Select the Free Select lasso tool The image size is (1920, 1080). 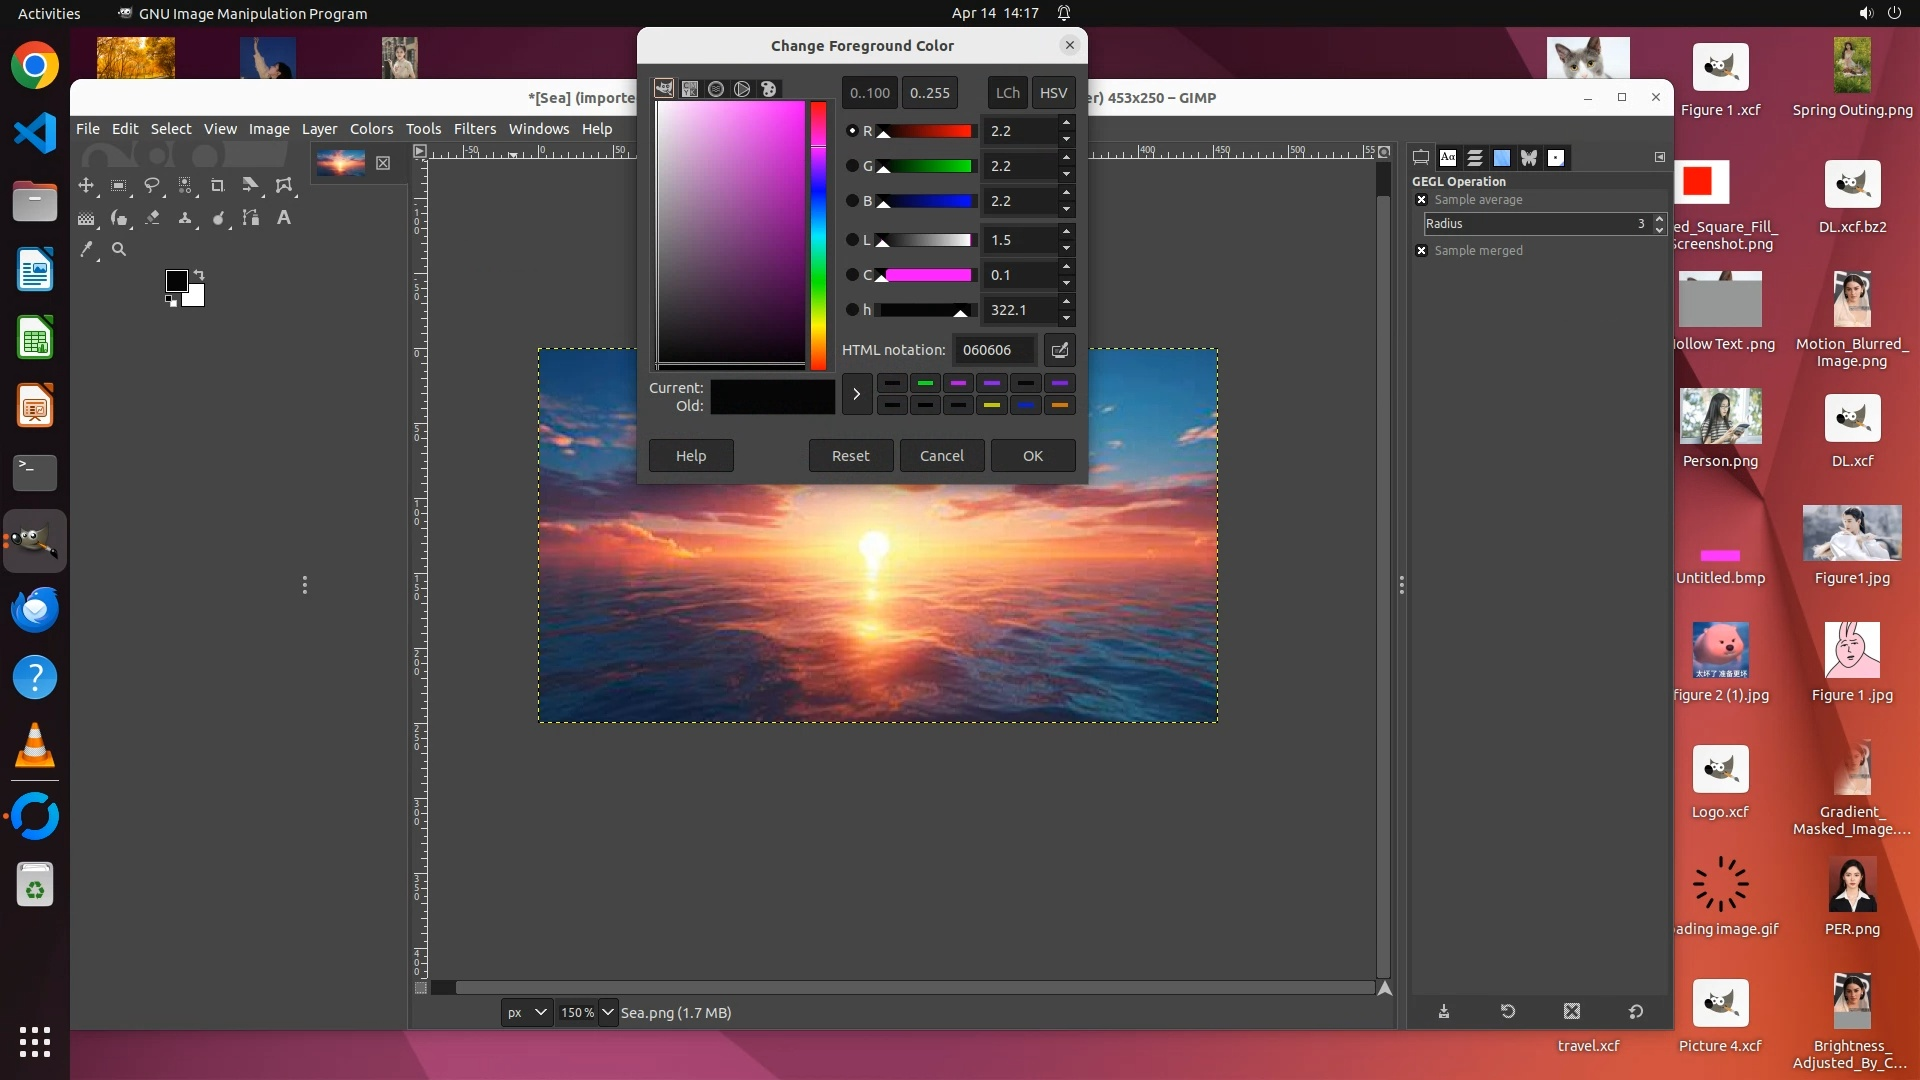152,185
